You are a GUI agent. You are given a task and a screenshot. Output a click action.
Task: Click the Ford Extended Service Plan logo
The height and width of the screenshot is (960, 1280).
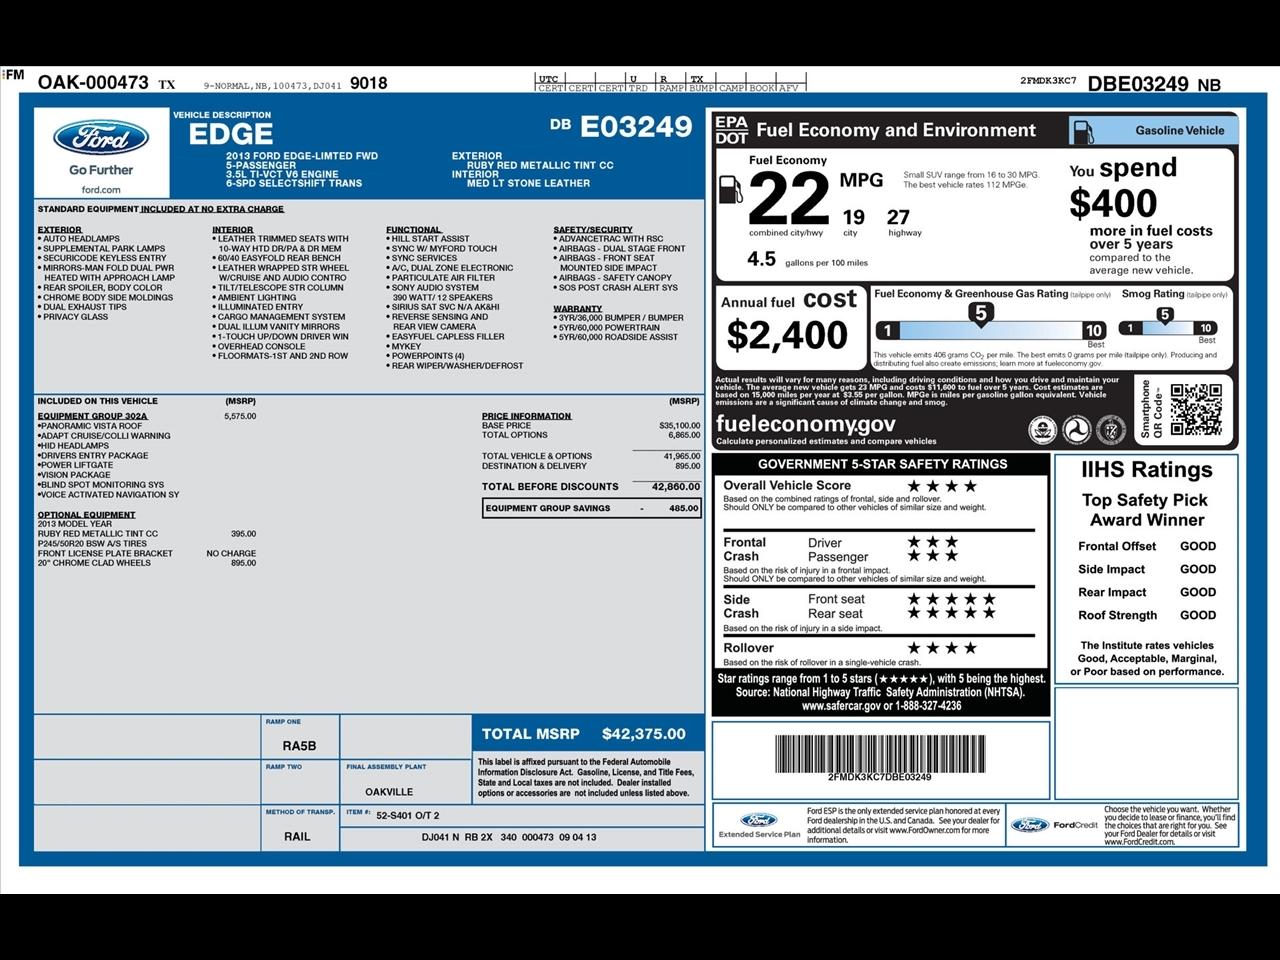point(759,826)
